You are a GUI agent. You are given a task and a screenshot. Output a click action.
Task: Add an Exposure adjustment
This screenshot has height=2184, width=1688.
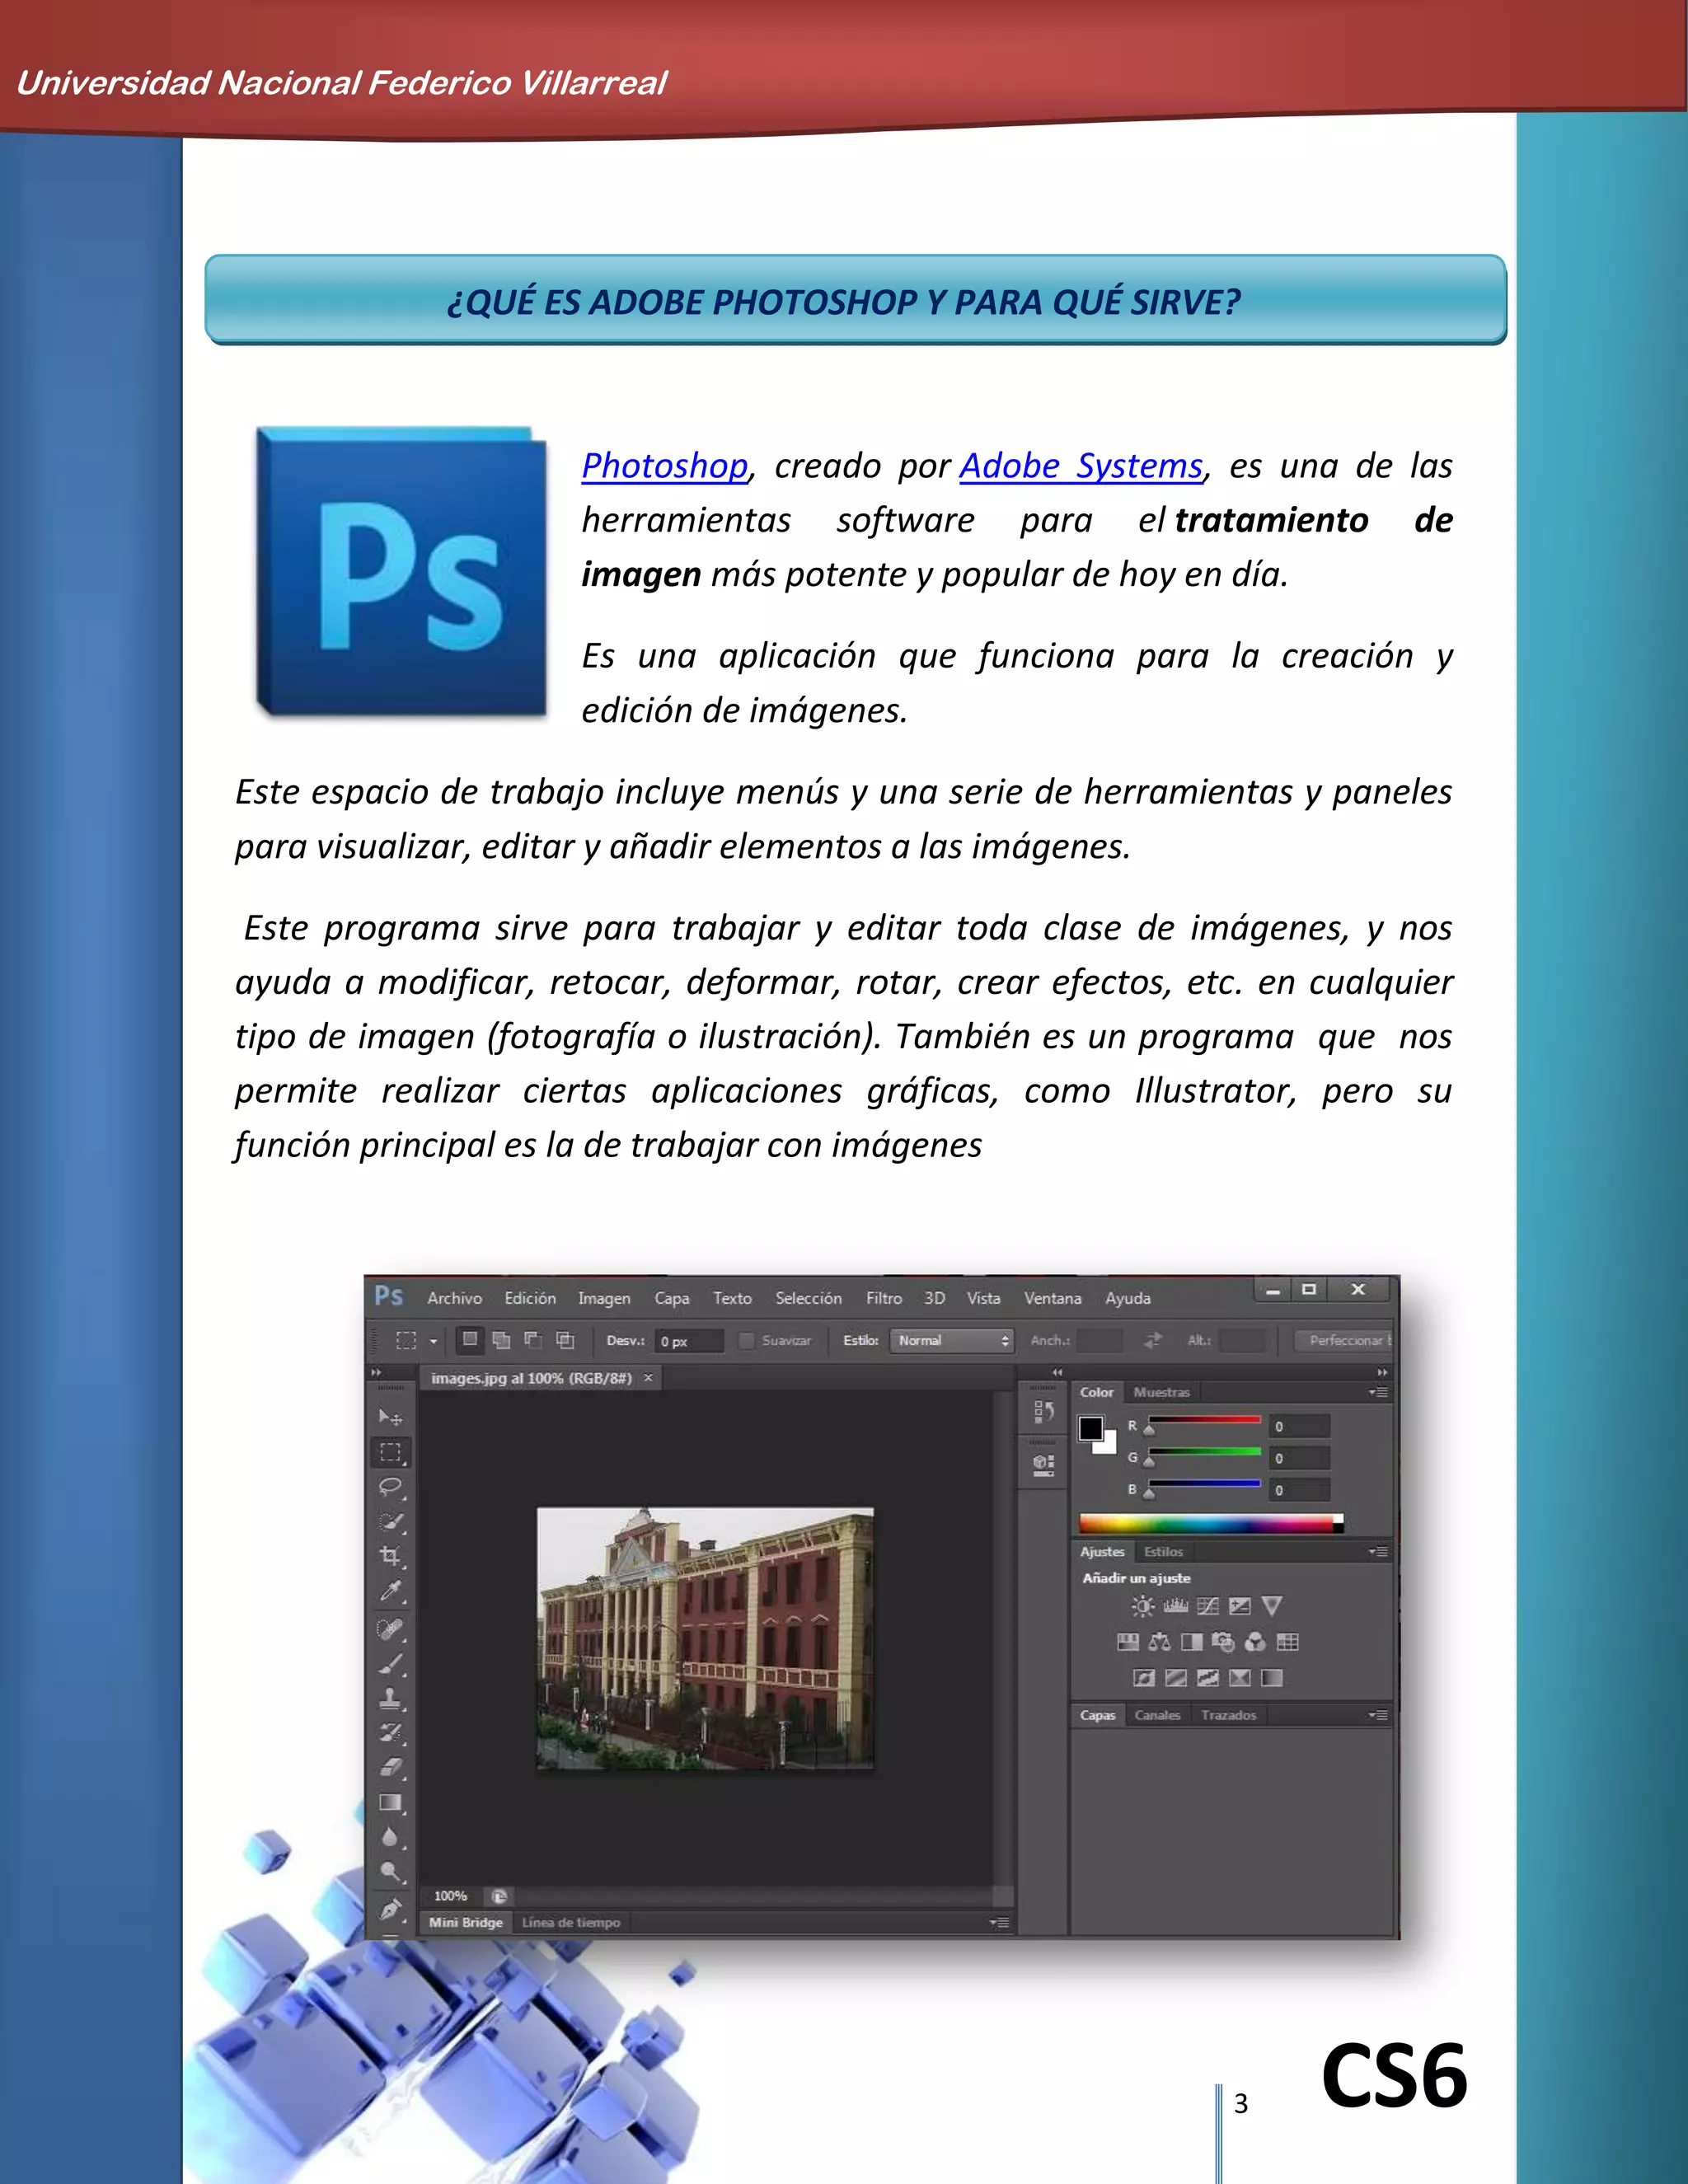click(x=1240, y=1606)
